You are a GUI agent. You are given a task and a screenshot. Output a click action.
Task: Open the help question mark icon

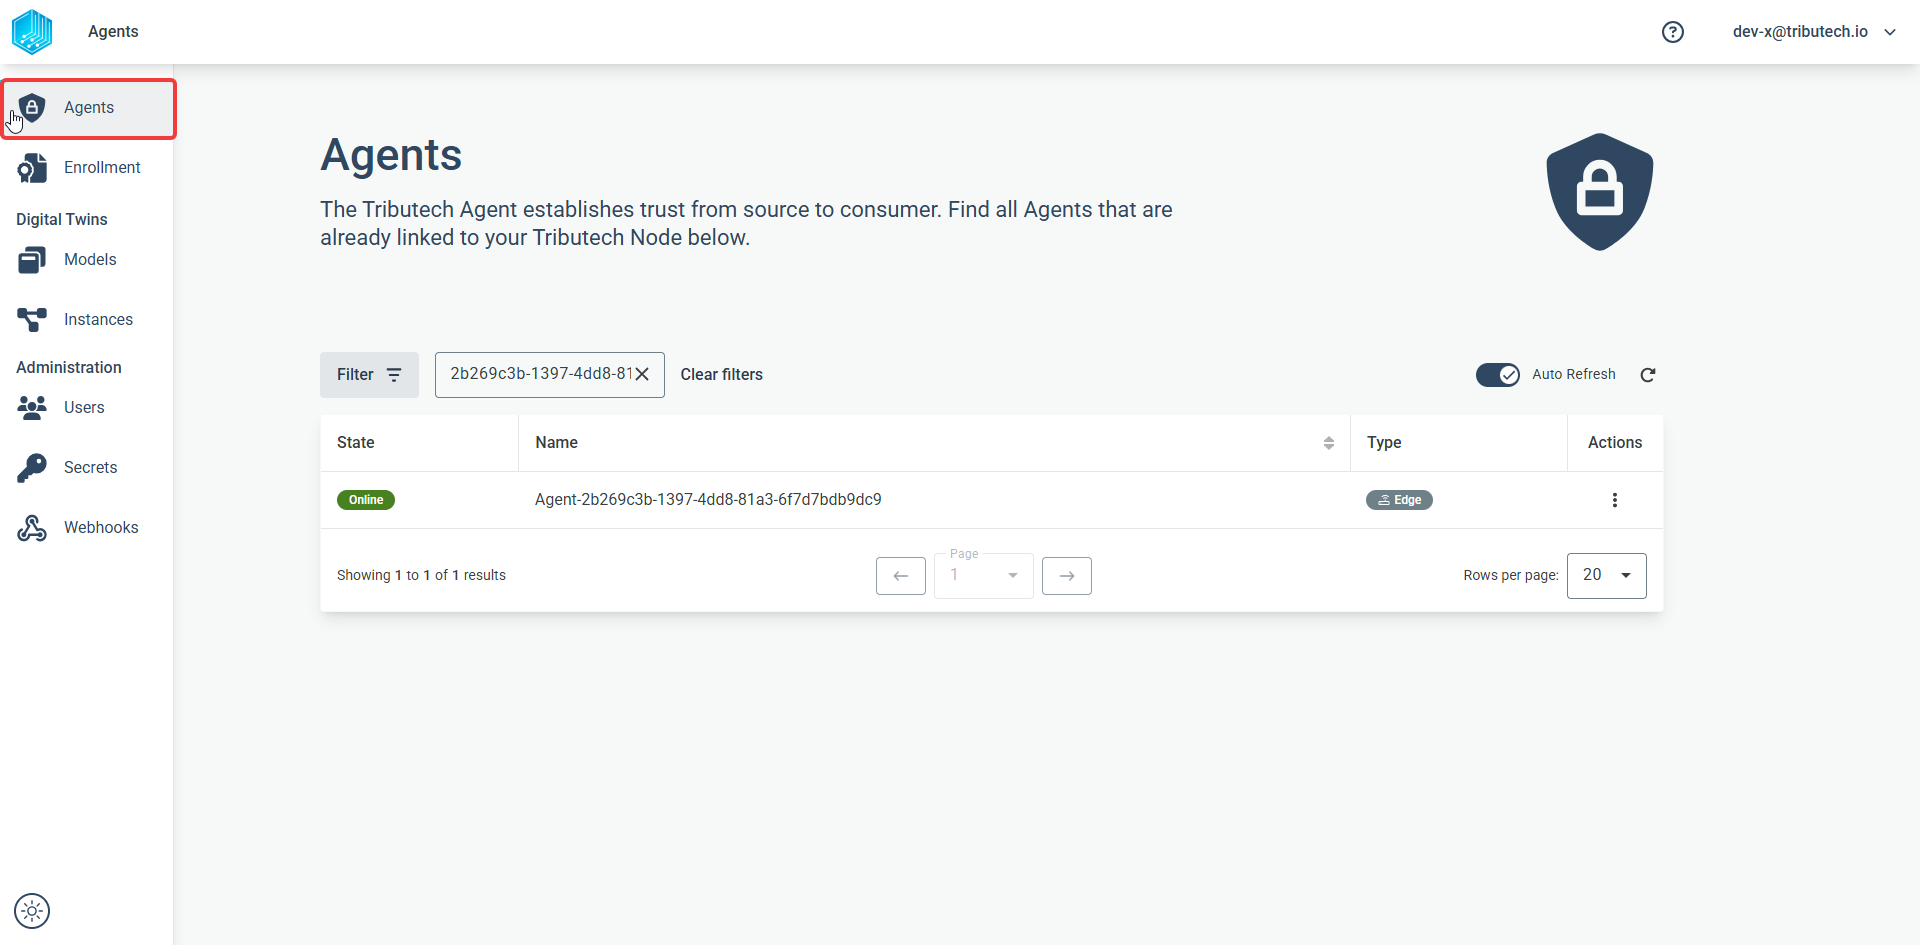point(1673,32)
